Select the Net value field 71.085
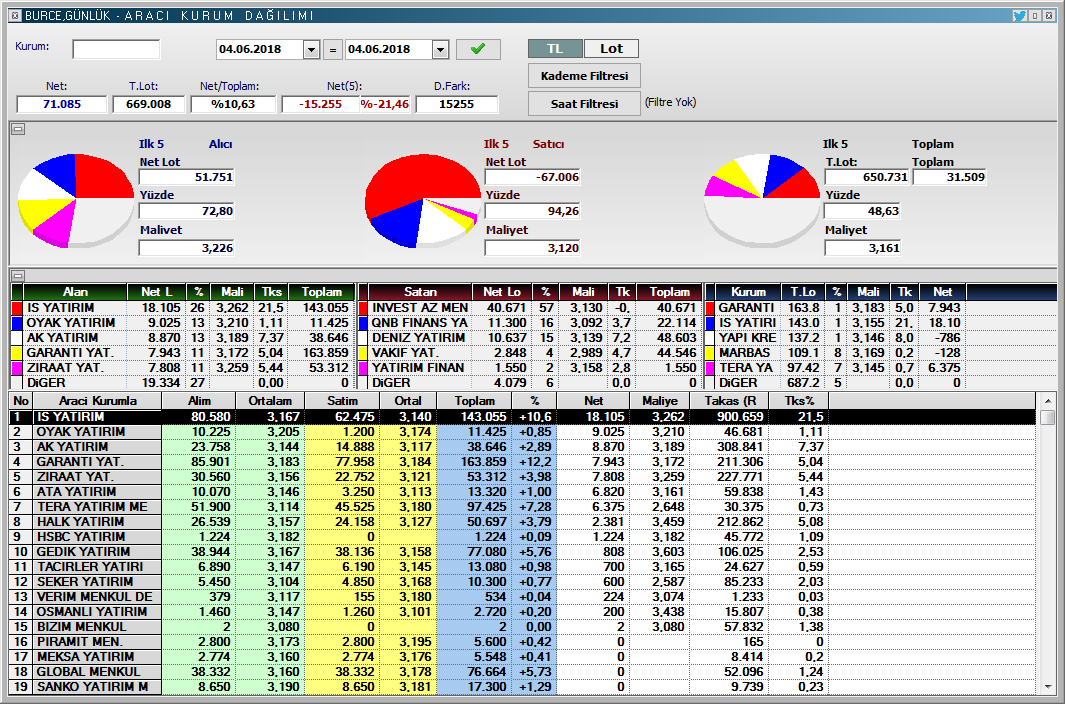Viewport: 1065px width, 704px height. (x=62, y=104)
